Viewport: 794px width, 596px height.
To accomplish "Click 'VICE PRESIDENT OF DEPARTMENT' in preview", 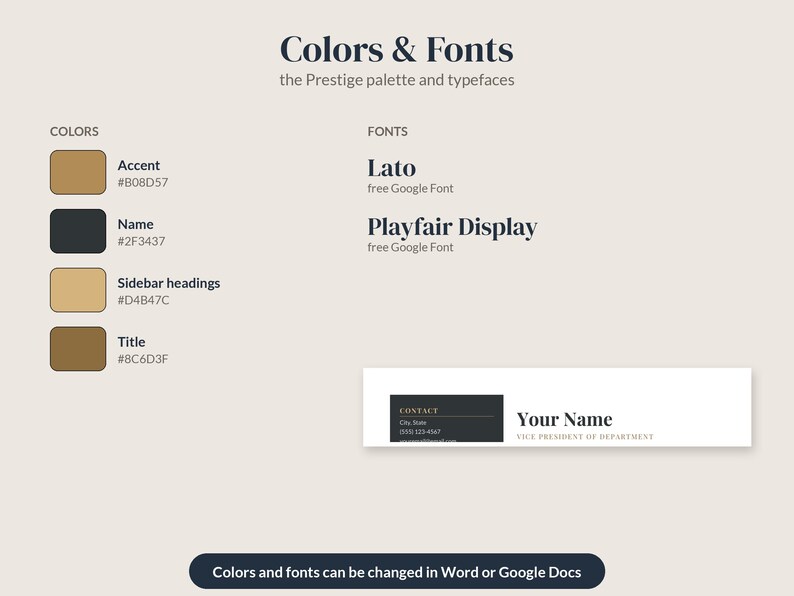I will (585, 436).
